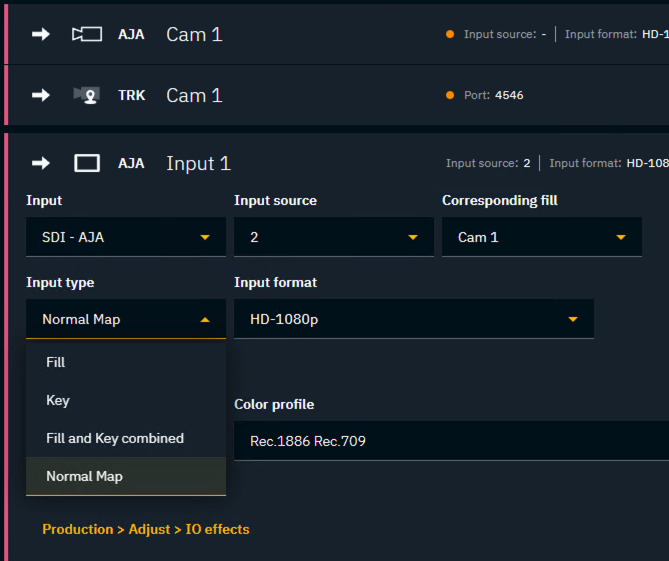
Task: Click the orange status dot beside Input source
Action: [450, 35]
